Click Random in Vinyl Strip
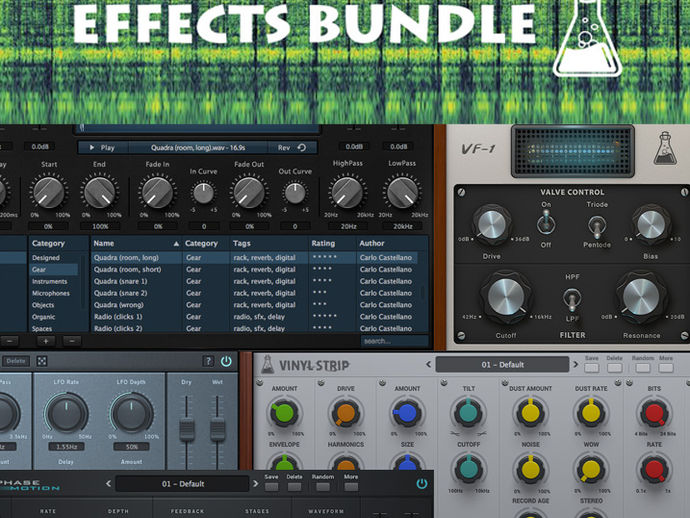 [x=642, y=367]
